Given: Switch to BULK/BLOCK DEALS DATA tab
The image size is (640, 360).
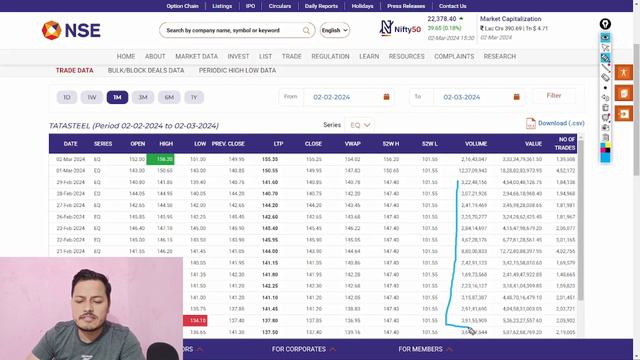Looking at the screenshot, I should [146, 70].
